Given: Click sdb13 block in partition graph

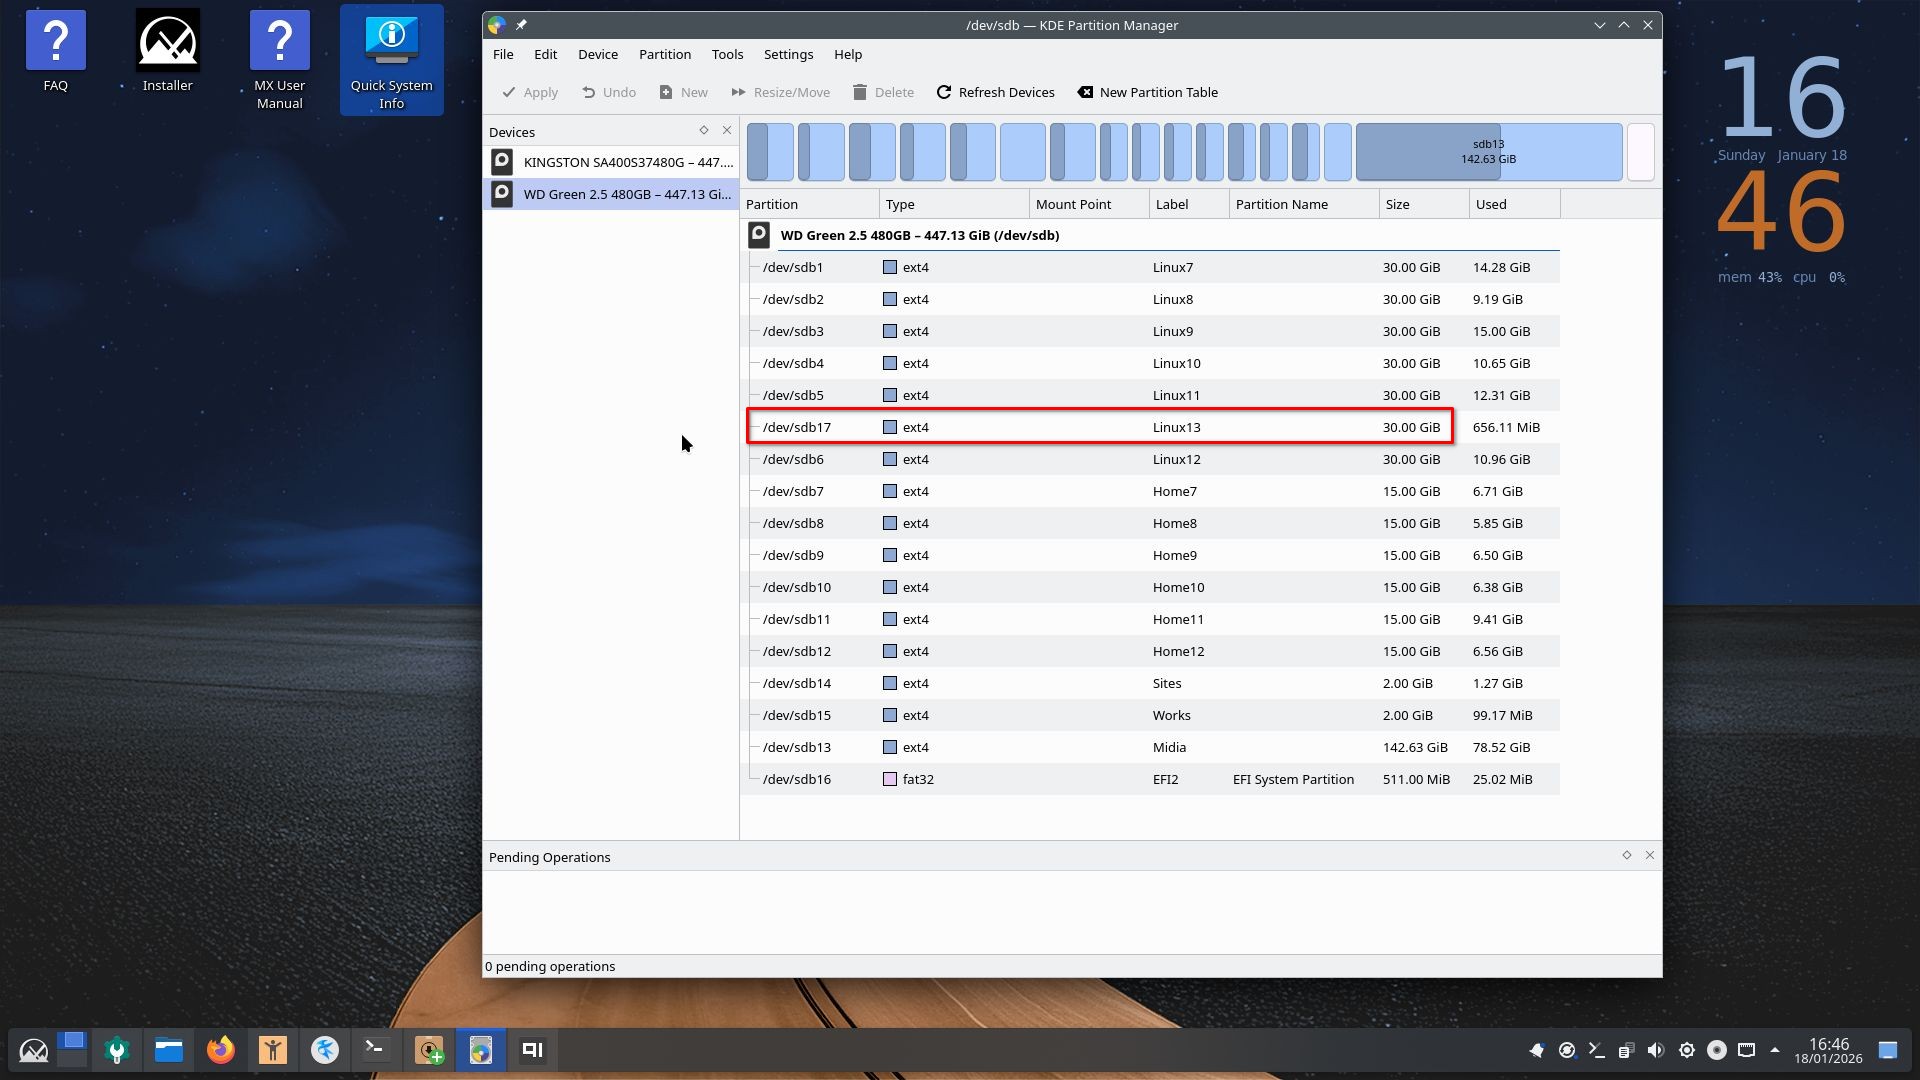Looking at the screenshot, I should click(1488, 152).
